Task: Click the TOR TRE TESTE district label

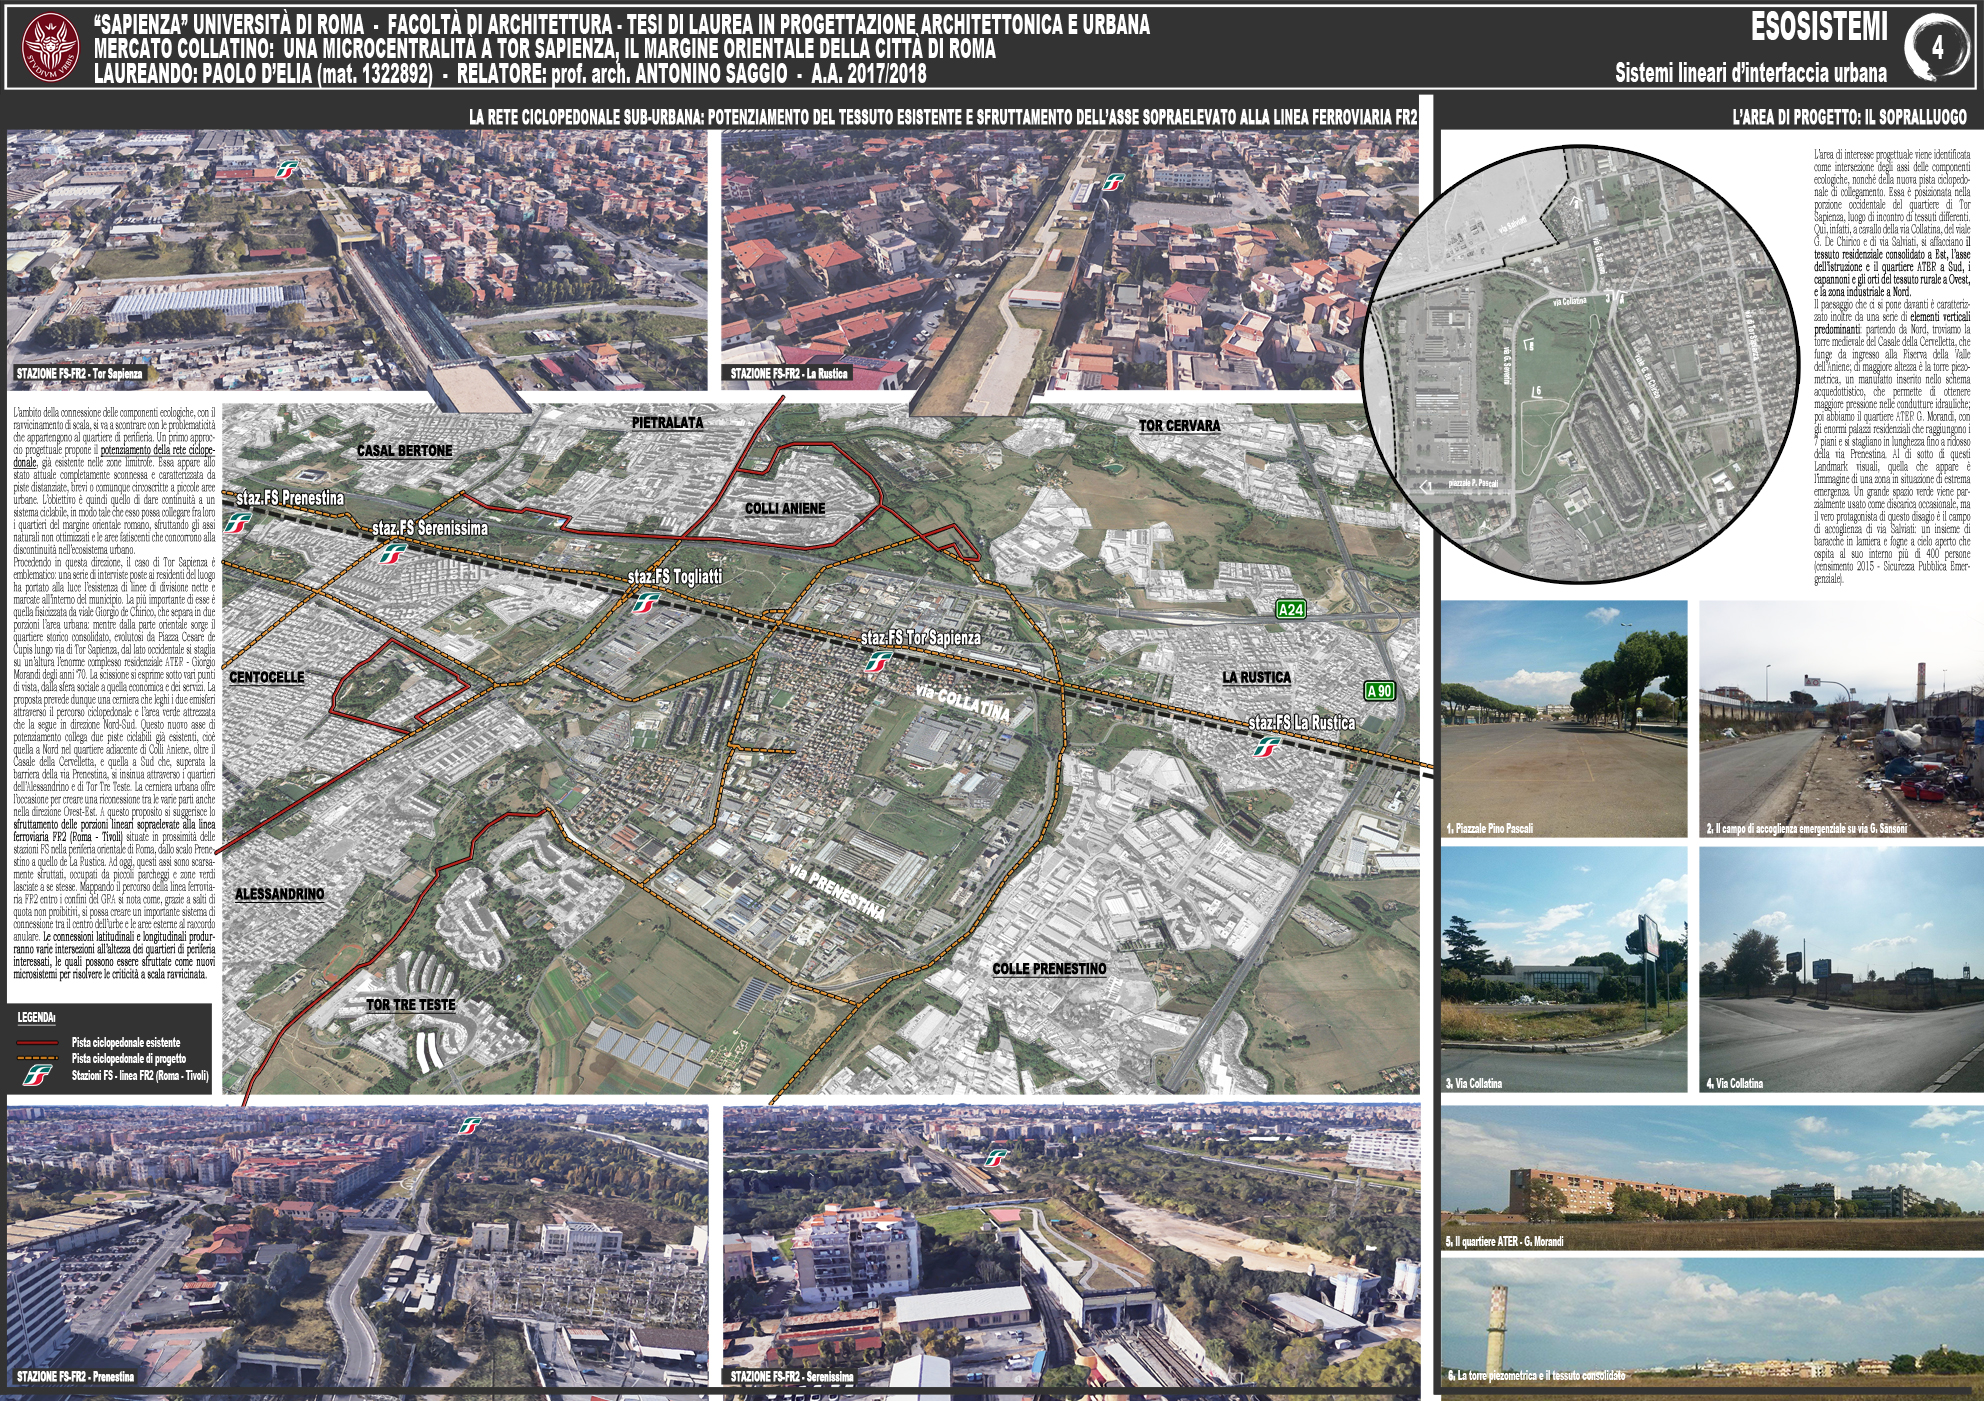Action: click(410, 1004)
